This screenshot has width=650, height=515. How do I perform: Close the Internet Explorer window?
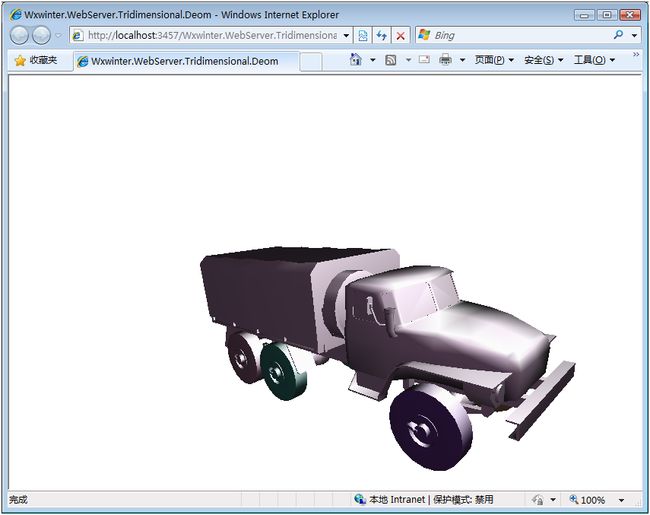pos(630,15)
